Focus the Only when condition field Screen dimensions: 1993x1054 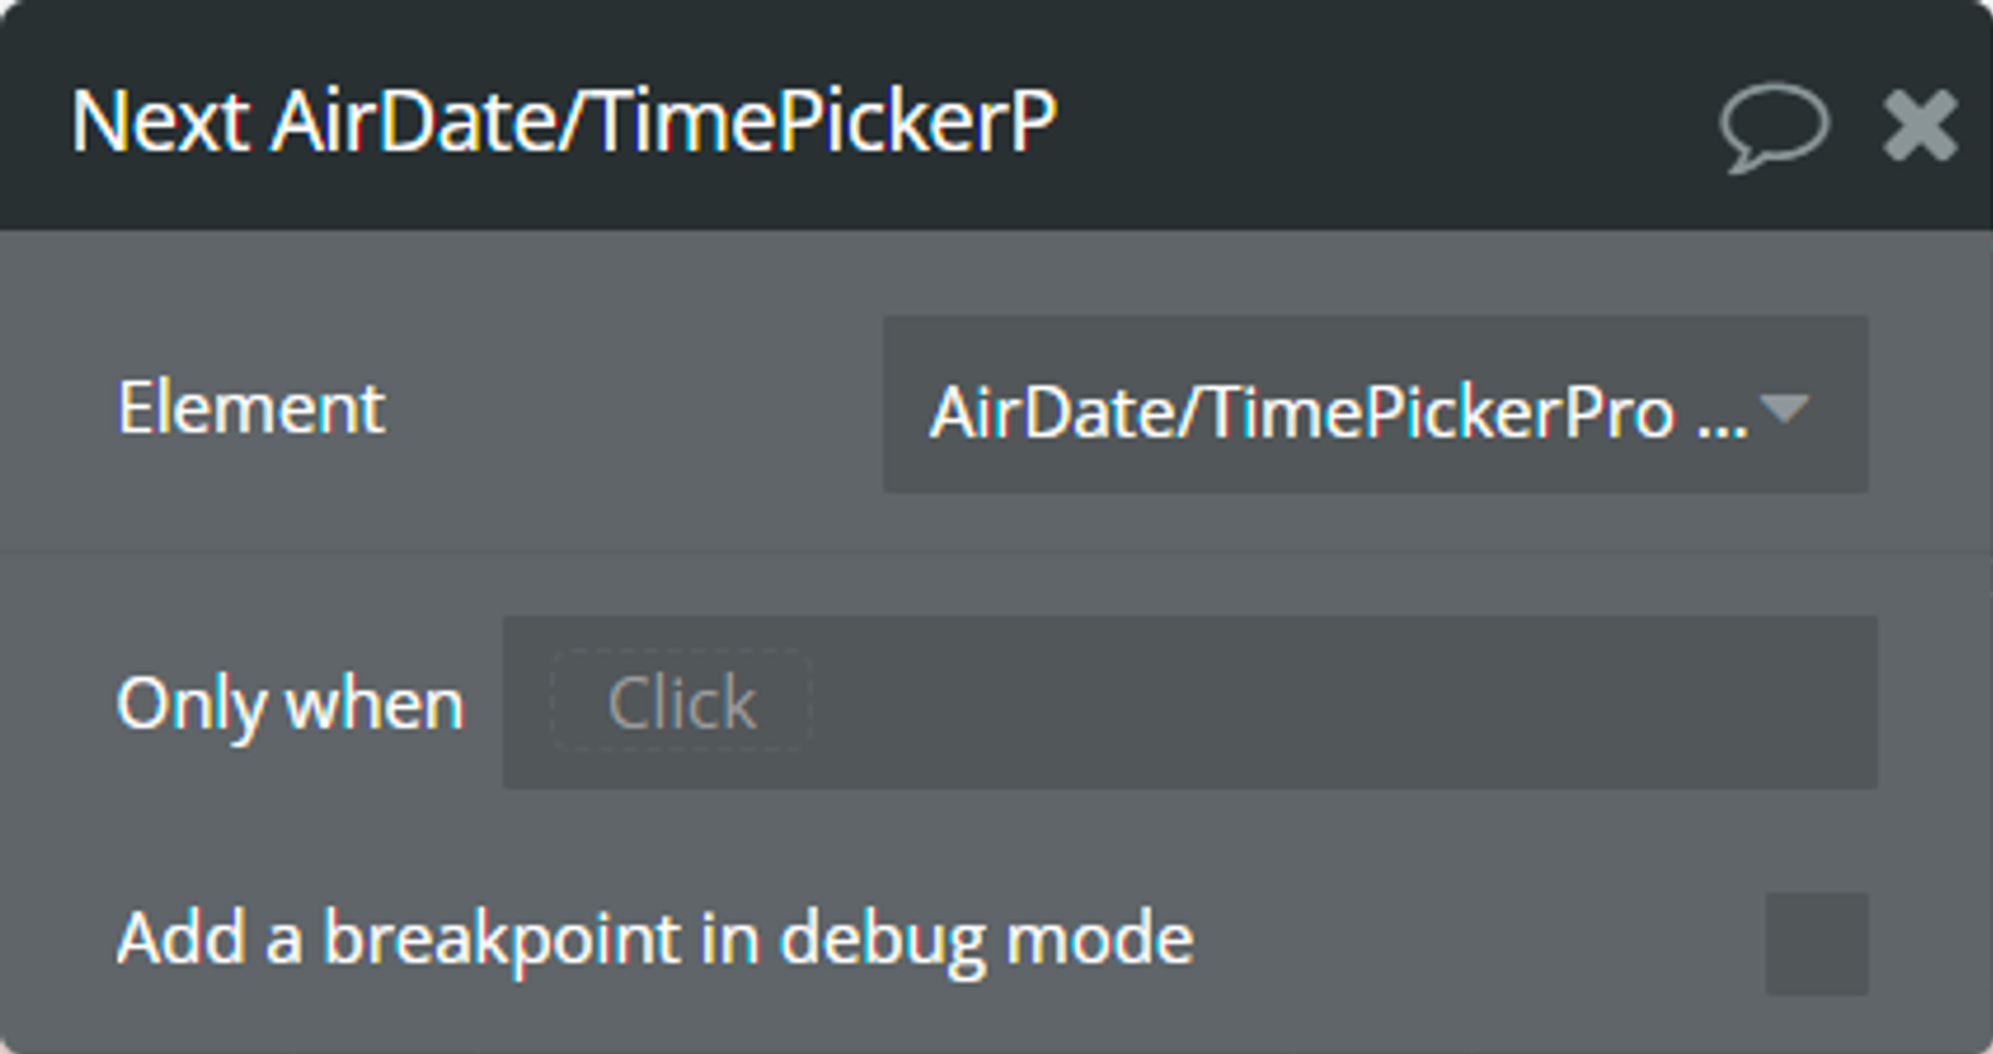(1189, 702)
